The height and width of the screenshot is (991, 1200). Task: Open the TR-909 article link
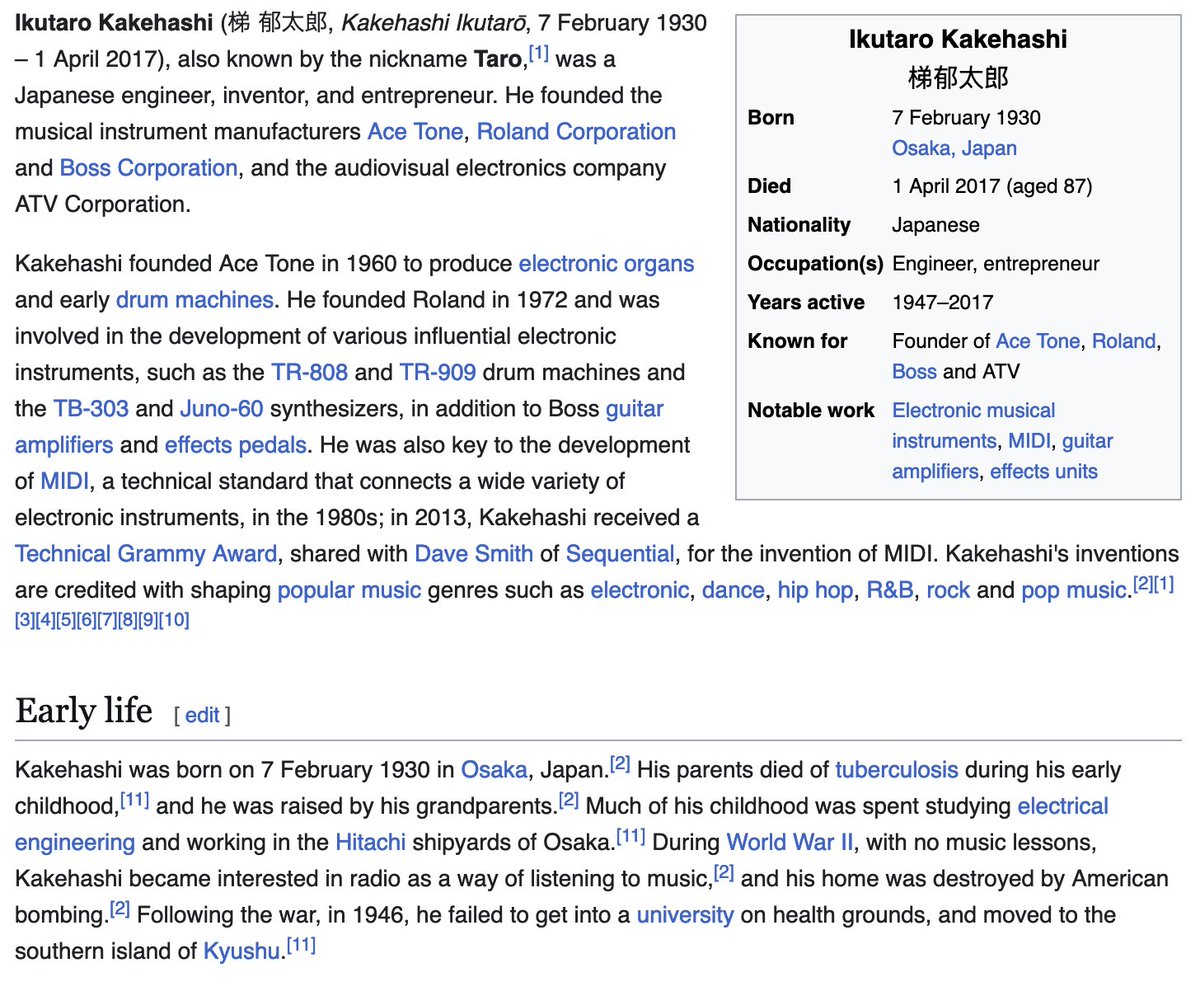click(x=437, y=373)
